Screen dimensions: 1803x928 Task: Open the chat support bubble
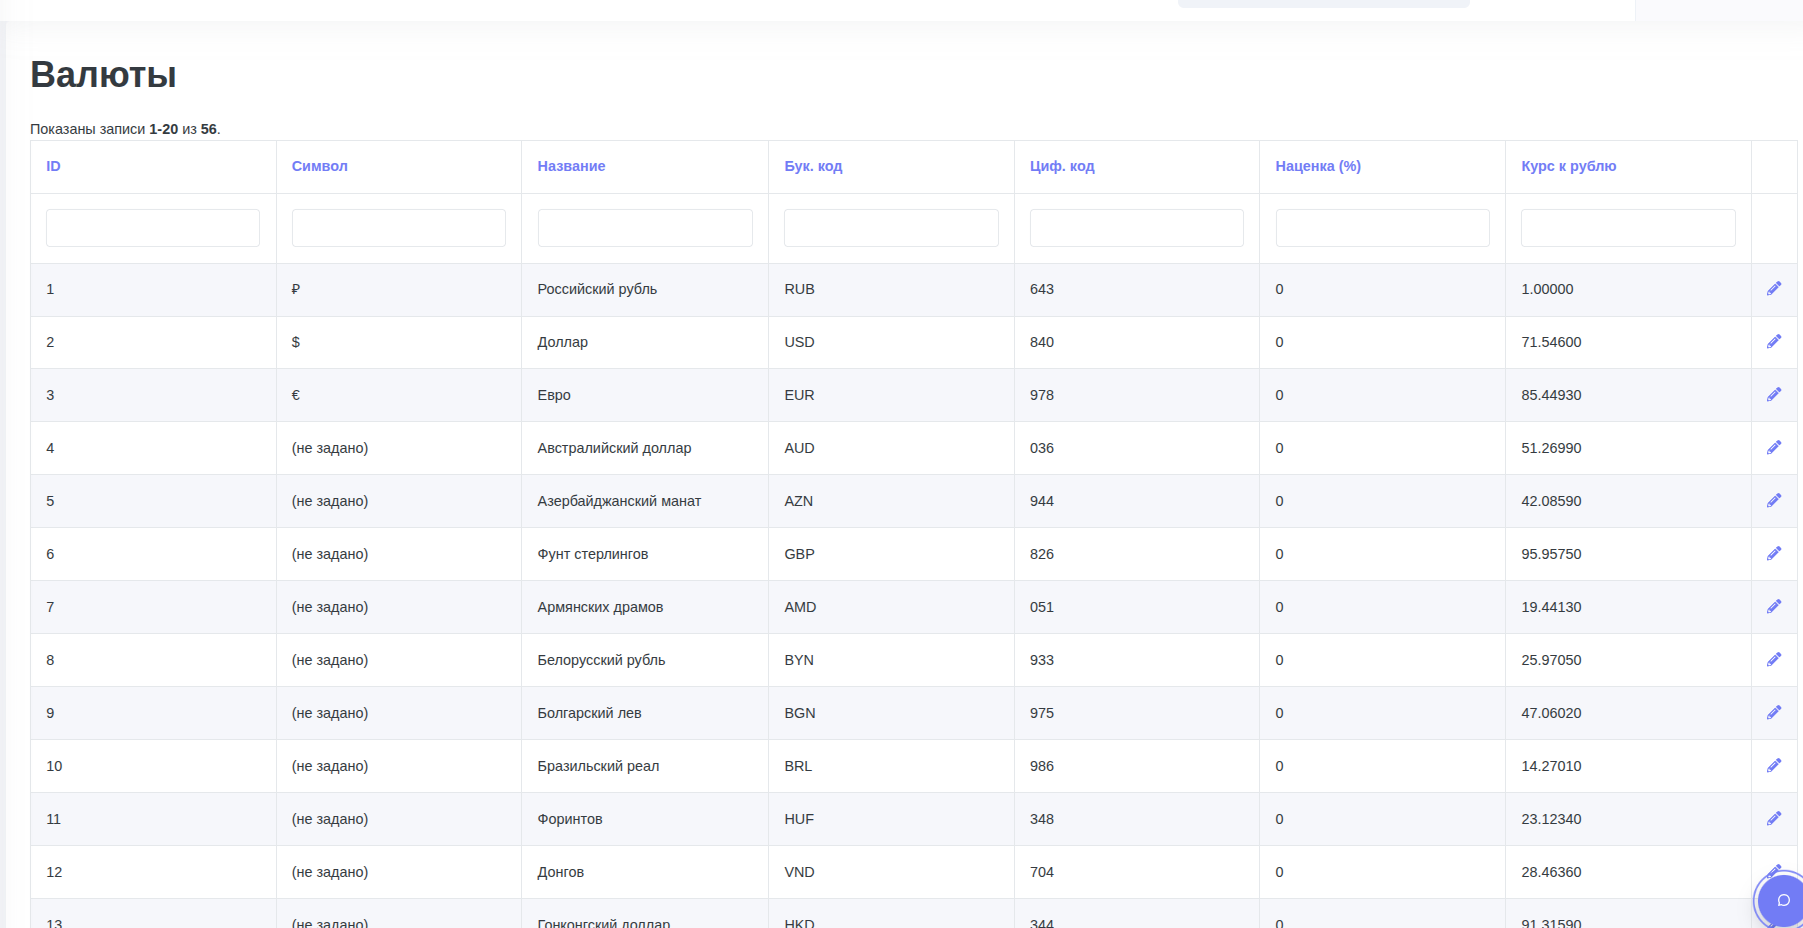coord(1782,900)
